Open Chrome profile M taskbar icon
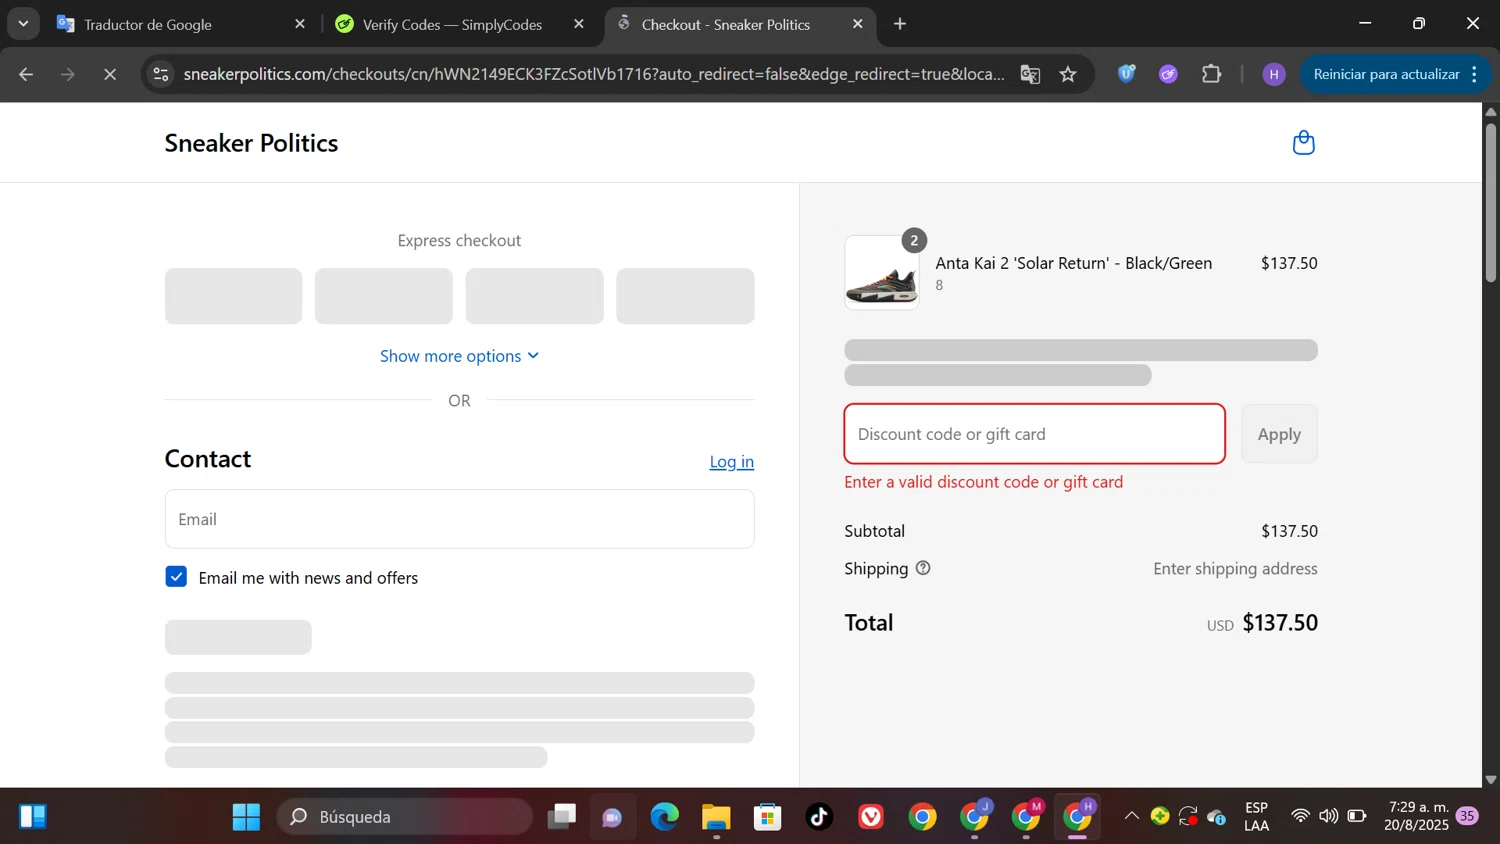Screen dimensions: 1500x844 1027,817
